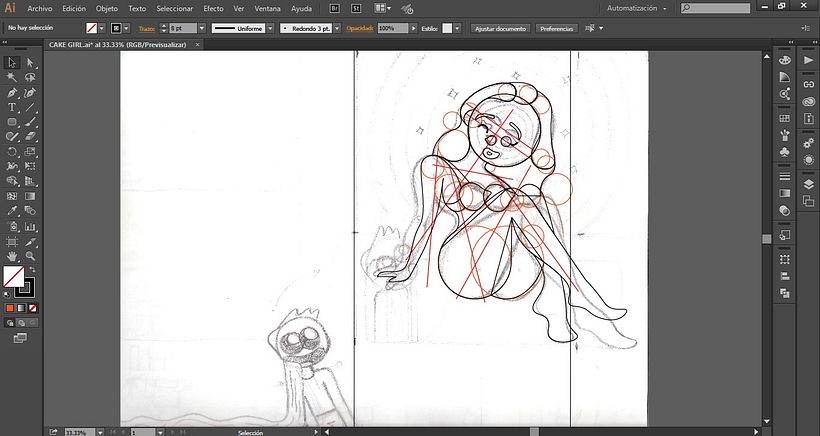
Task: Select the Eyedropper tool
Action: click(12, 211)
